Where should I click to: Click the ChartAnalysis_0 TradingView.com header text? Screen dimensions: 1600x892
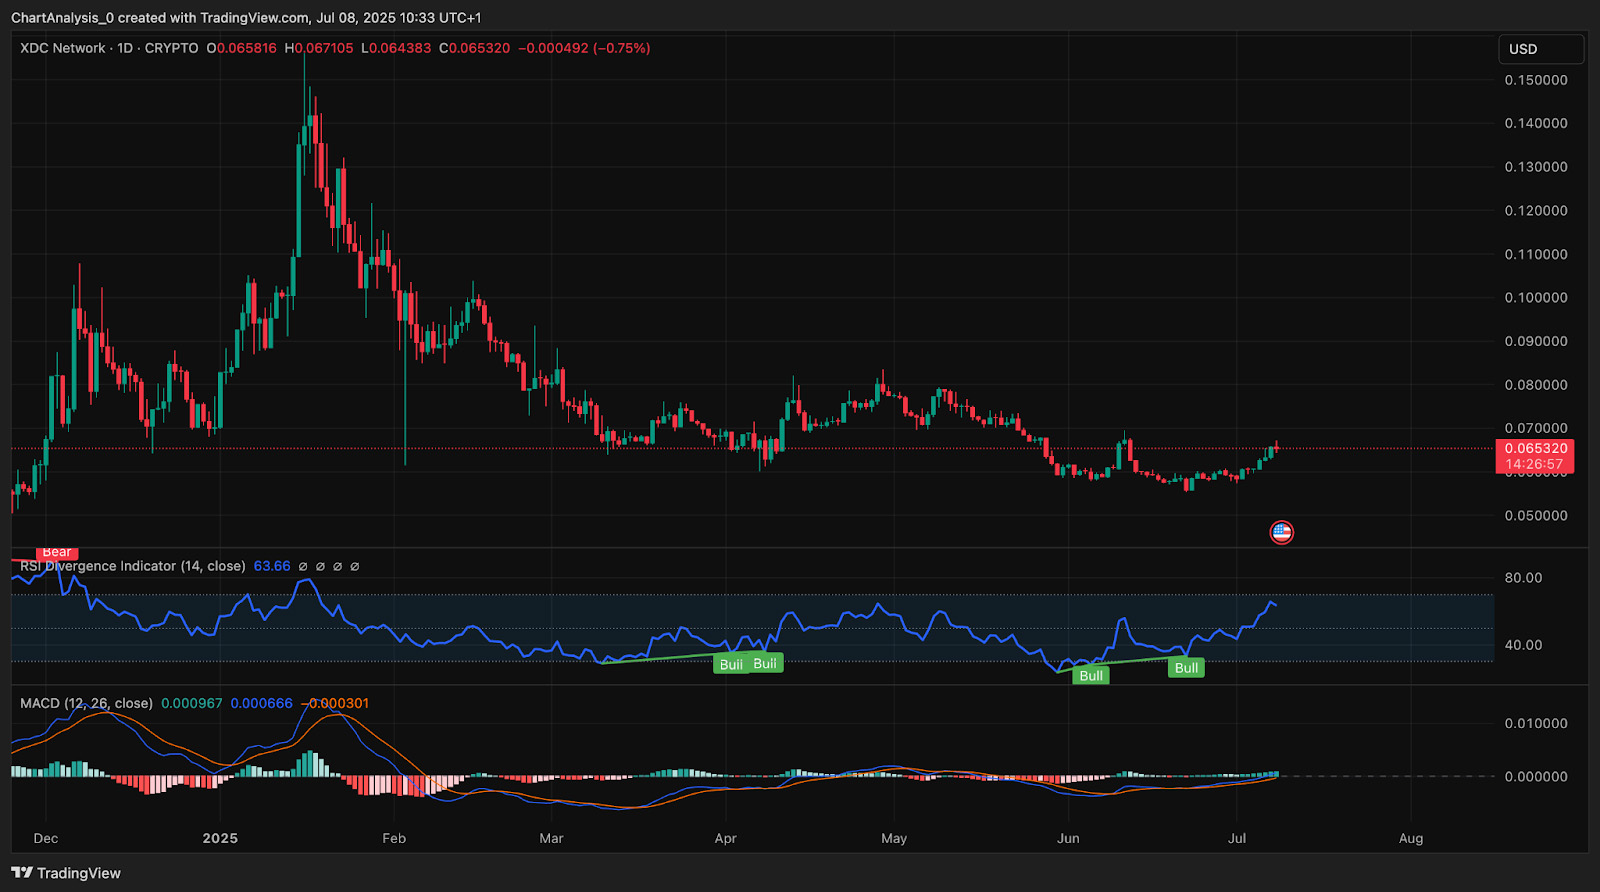(246, 18)
